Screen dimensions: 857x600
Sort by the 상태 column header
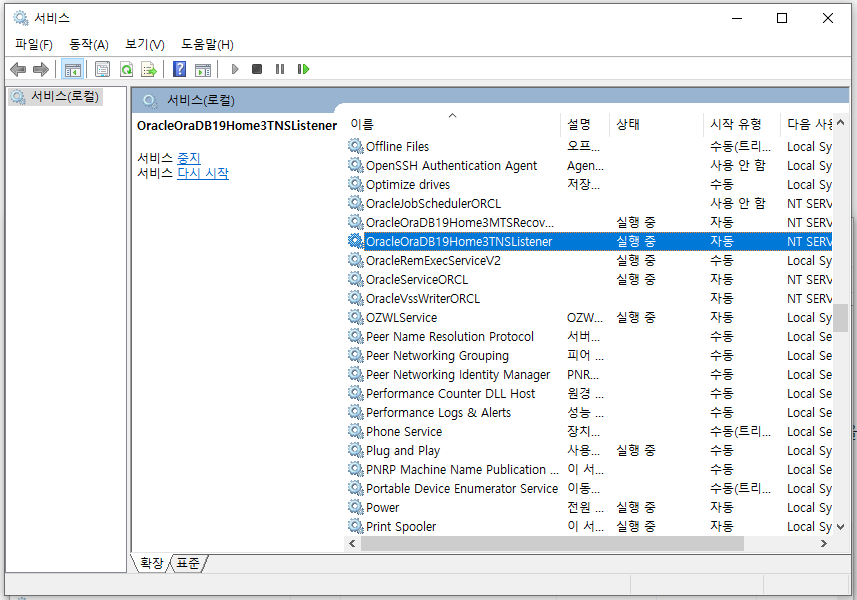(x=656, y=125)
